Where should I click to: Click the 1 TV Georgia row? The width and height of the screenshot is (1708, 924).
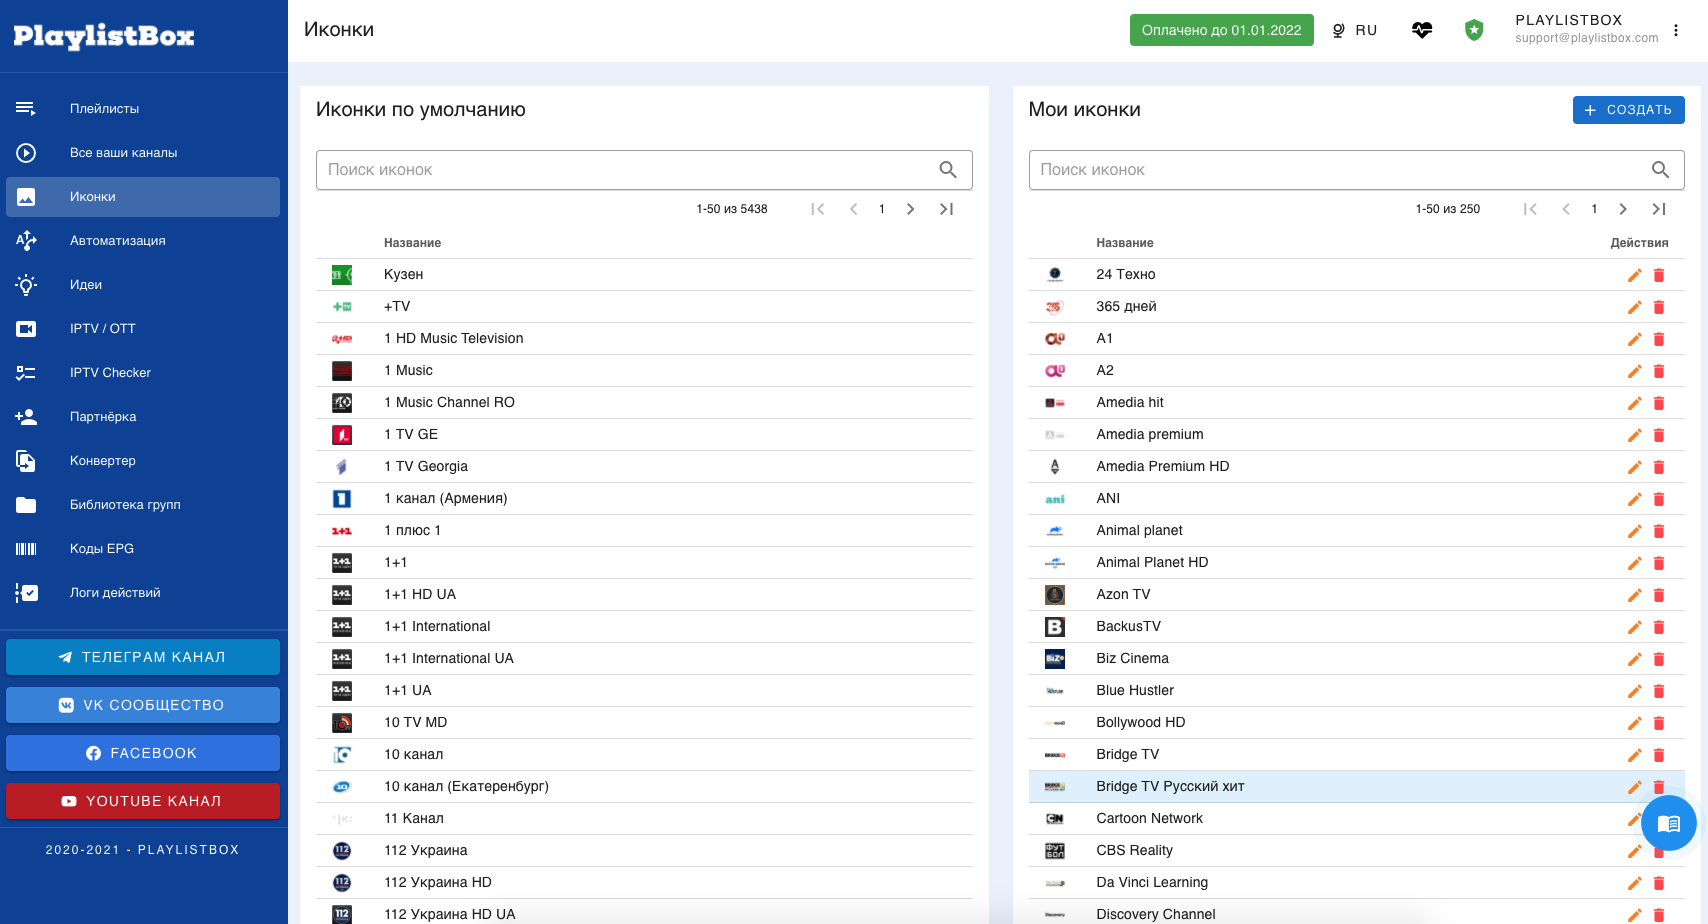click(x=644, y=467)
